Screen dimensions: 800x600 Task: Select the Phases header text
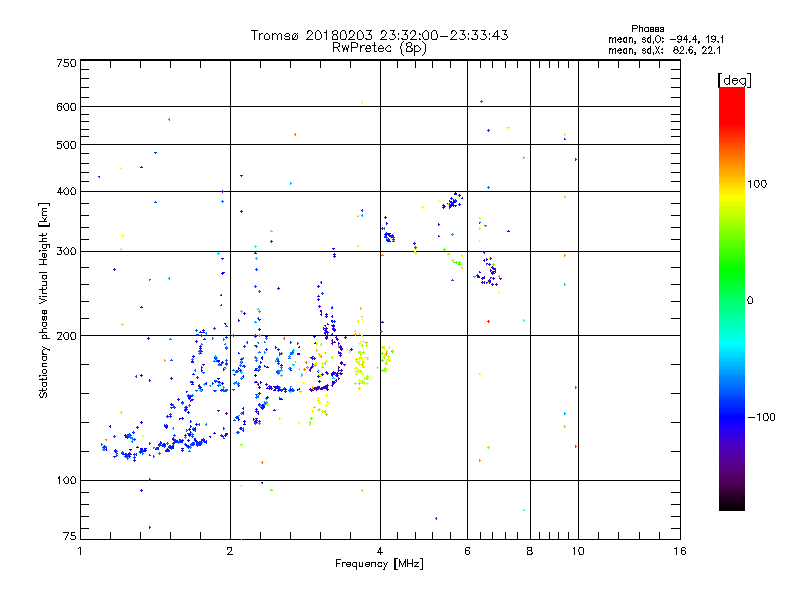(647, 29)
